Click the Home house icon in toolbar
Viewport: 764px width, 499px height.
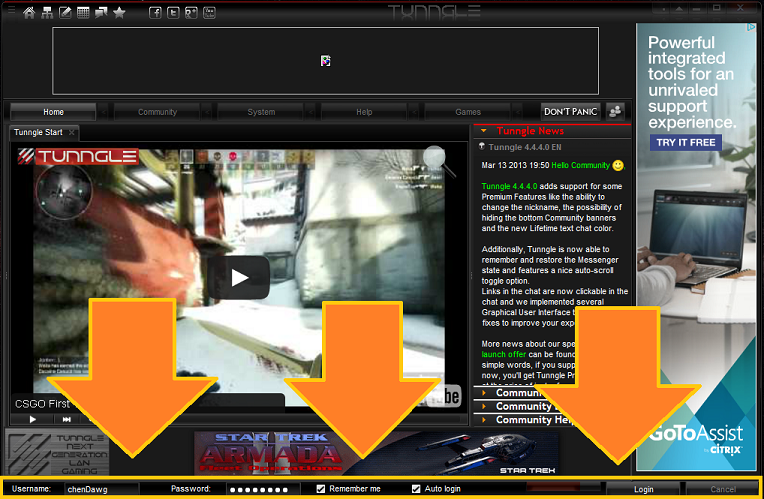pyautogui.click(x=29, y=13)
